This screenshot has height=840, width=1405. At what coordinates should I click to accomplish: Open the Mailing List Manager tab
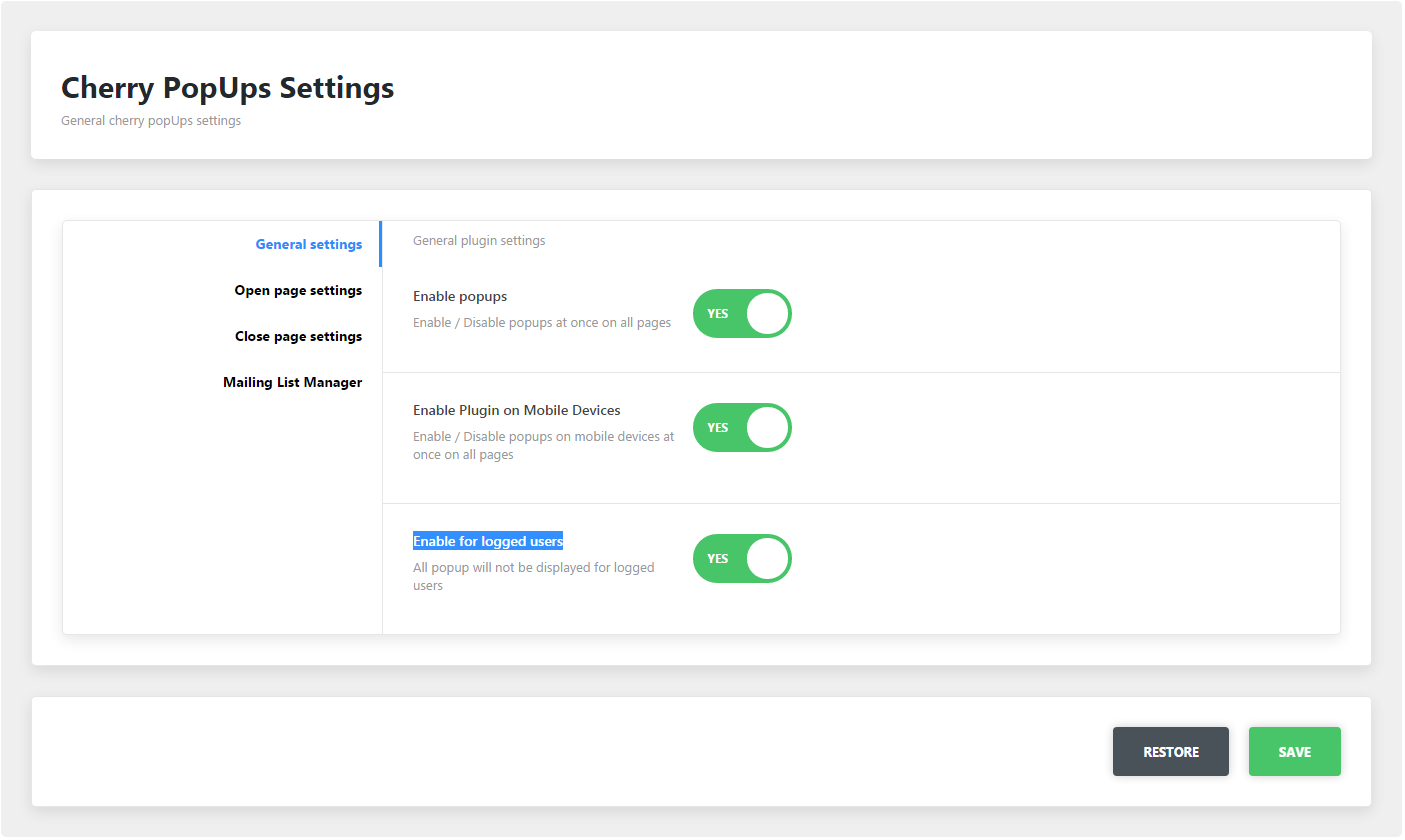tap(292, 383)
